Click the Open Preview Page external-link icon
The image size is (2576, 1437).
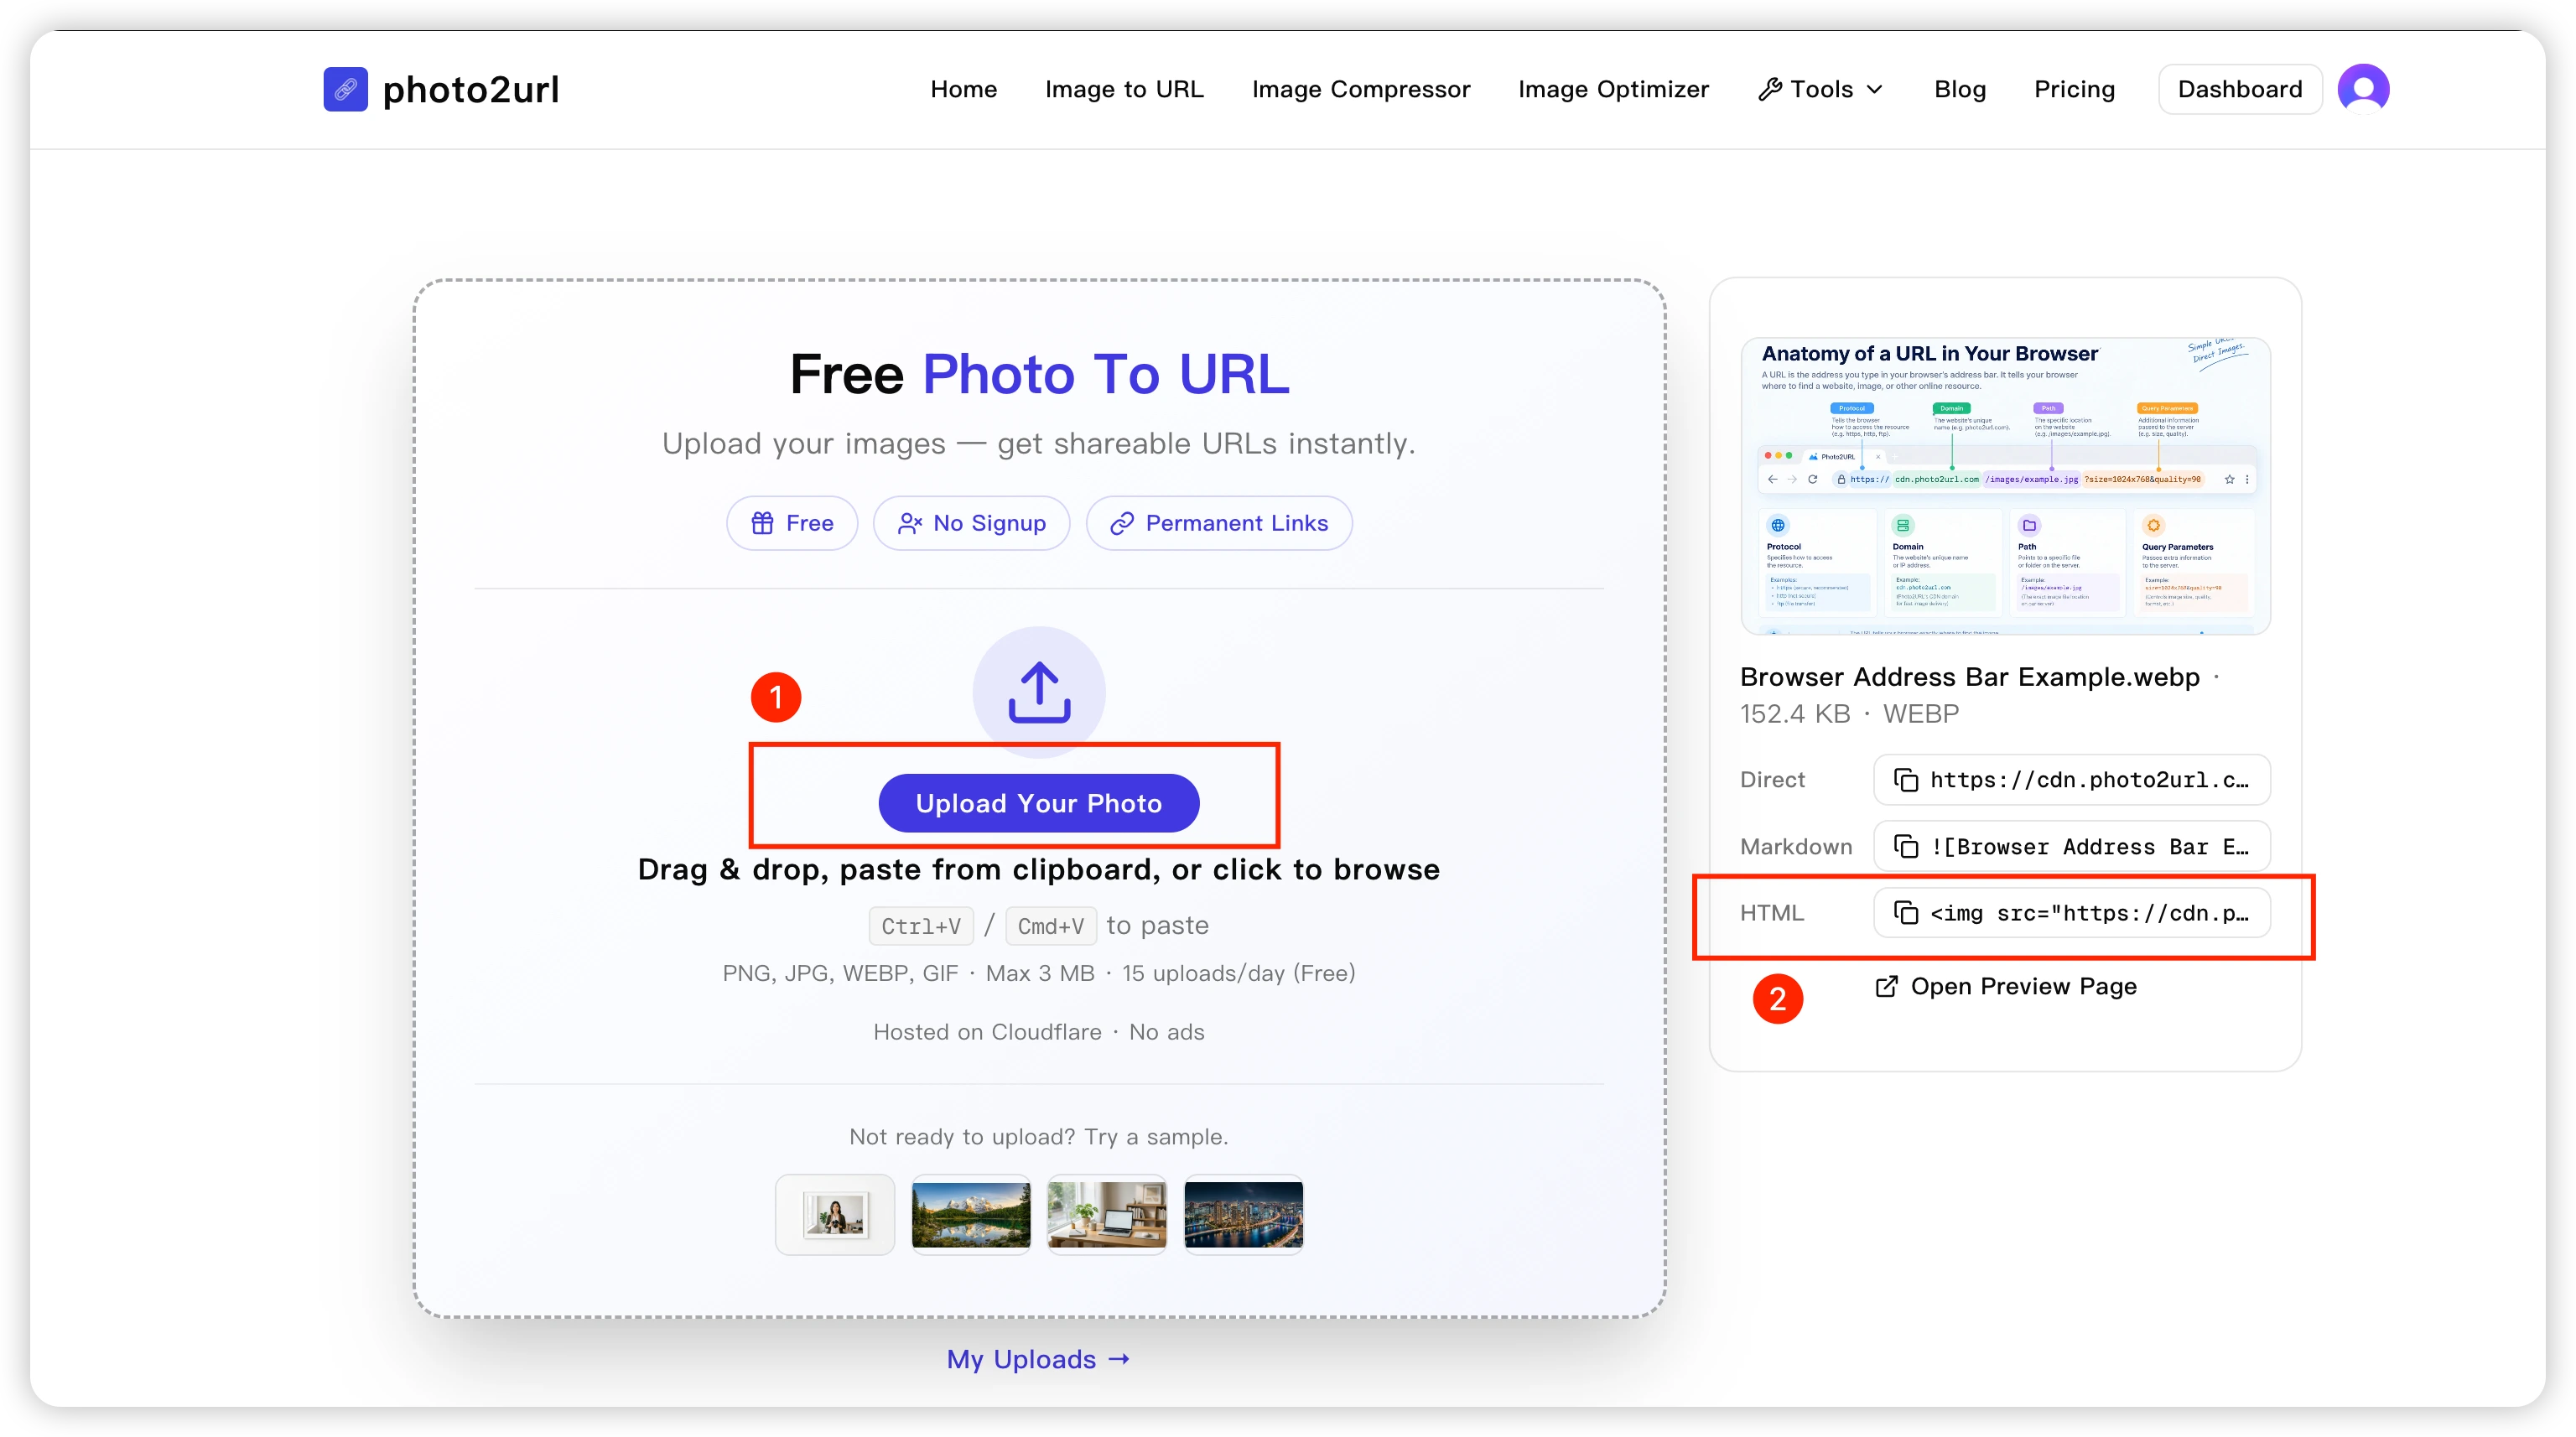point(1886,986)
